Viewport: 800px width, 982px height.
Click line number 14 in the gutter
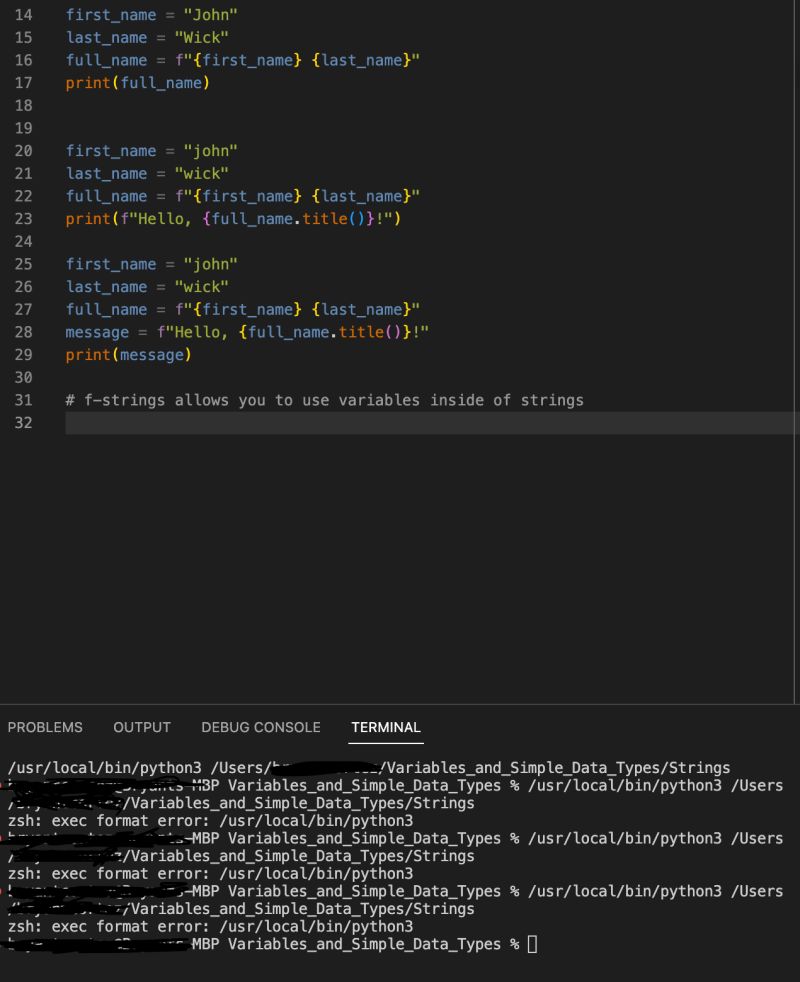(x=24, y=15)
